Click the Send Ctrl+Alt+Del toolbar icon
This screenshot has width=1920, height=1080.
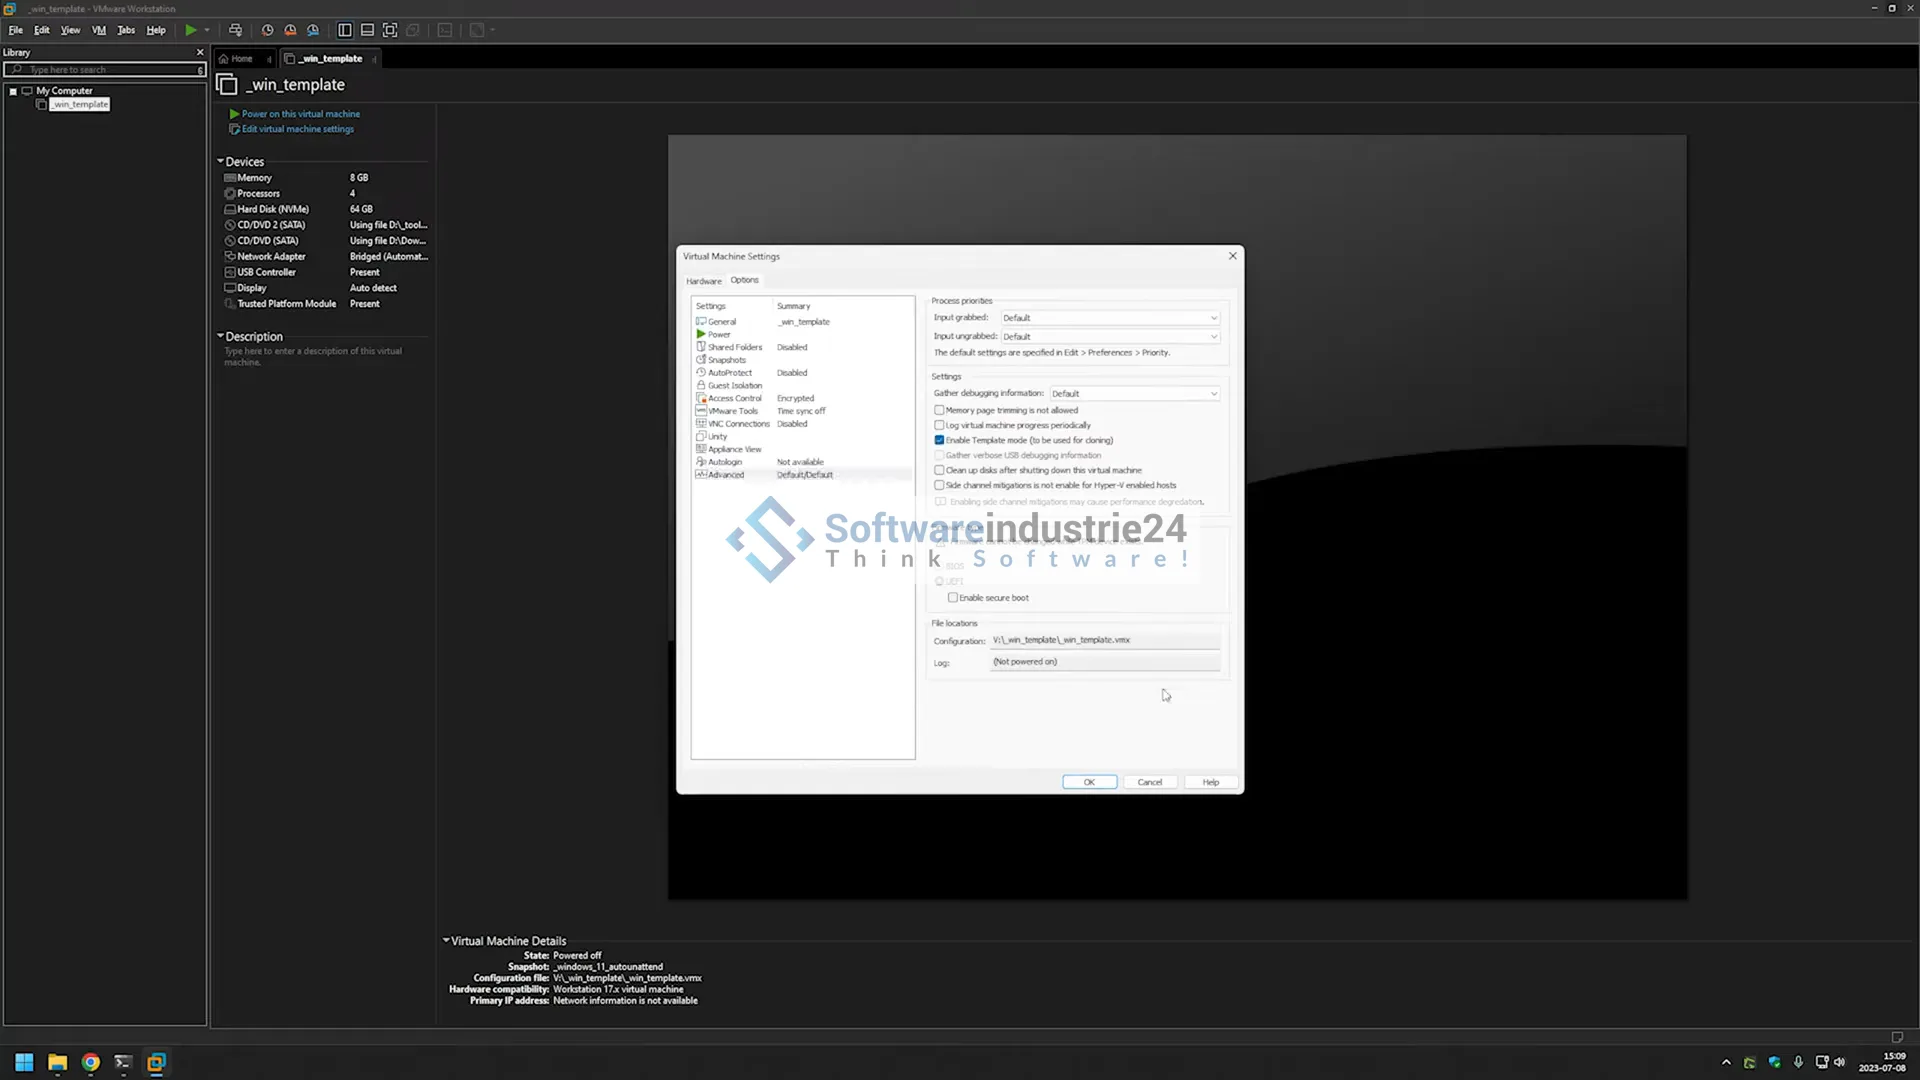pyautogui.click(x=235, y=30)
